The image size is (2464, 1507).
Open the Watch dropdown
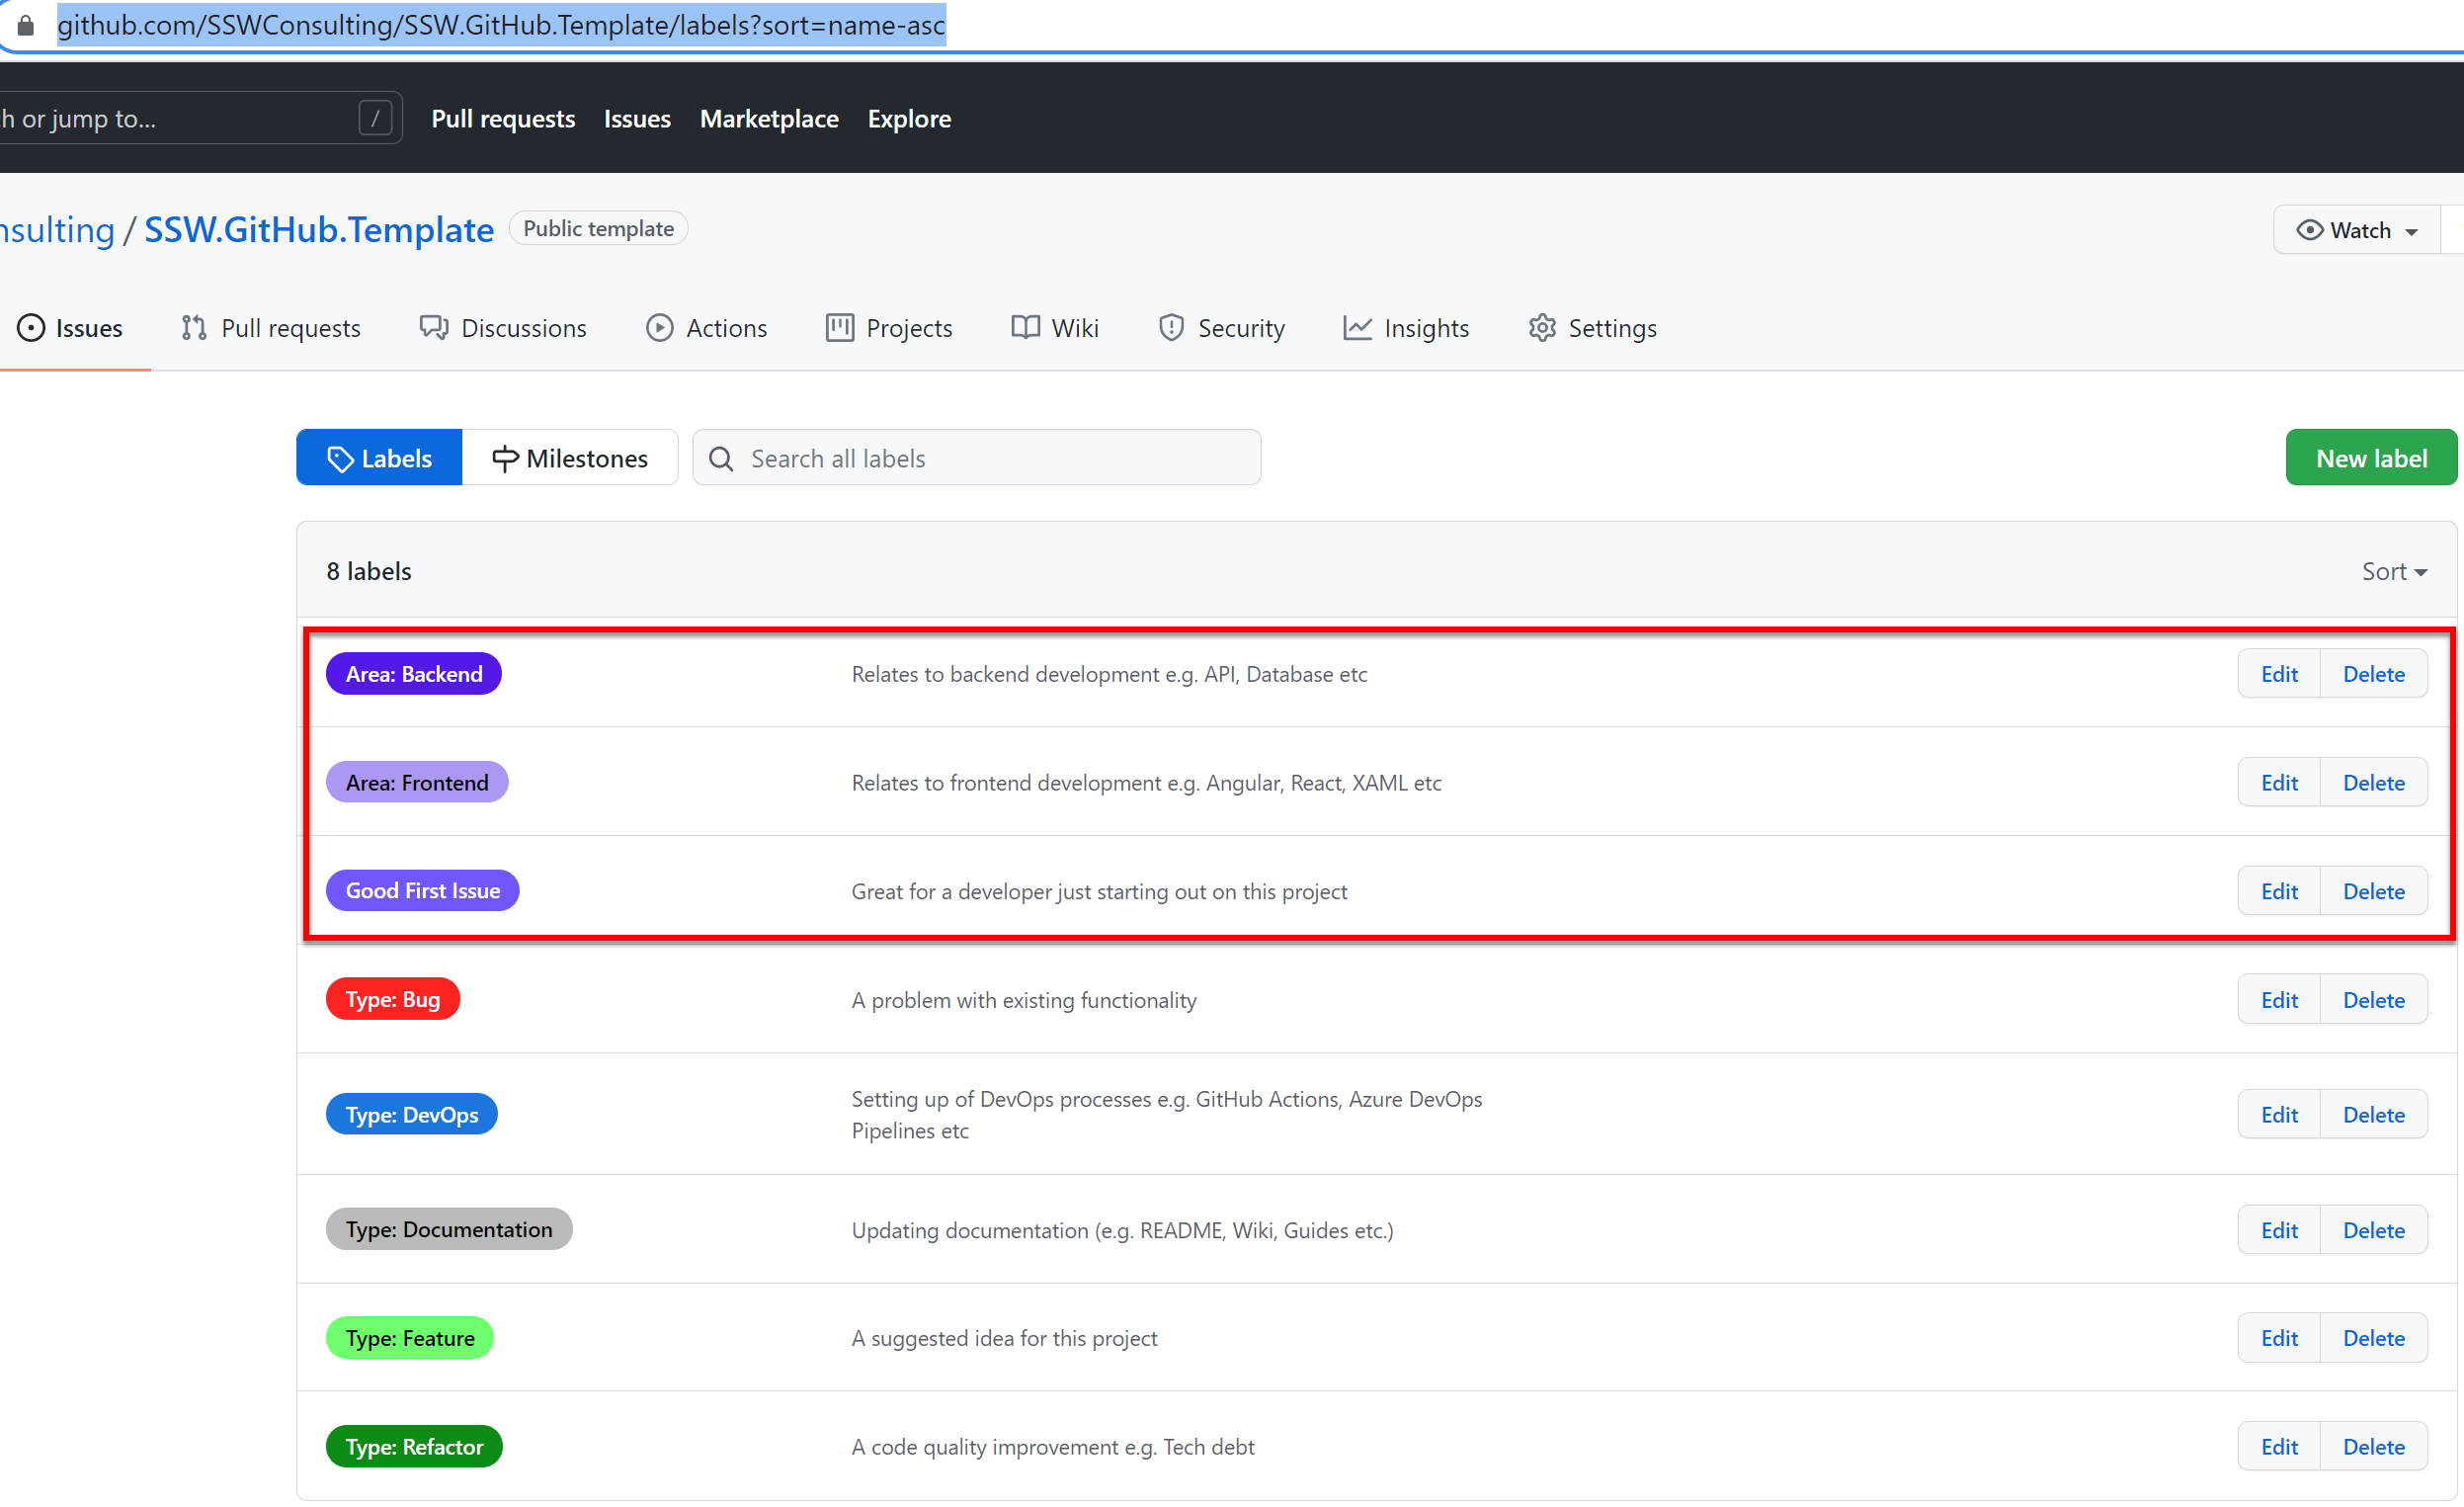click(x=2357, y=231)
